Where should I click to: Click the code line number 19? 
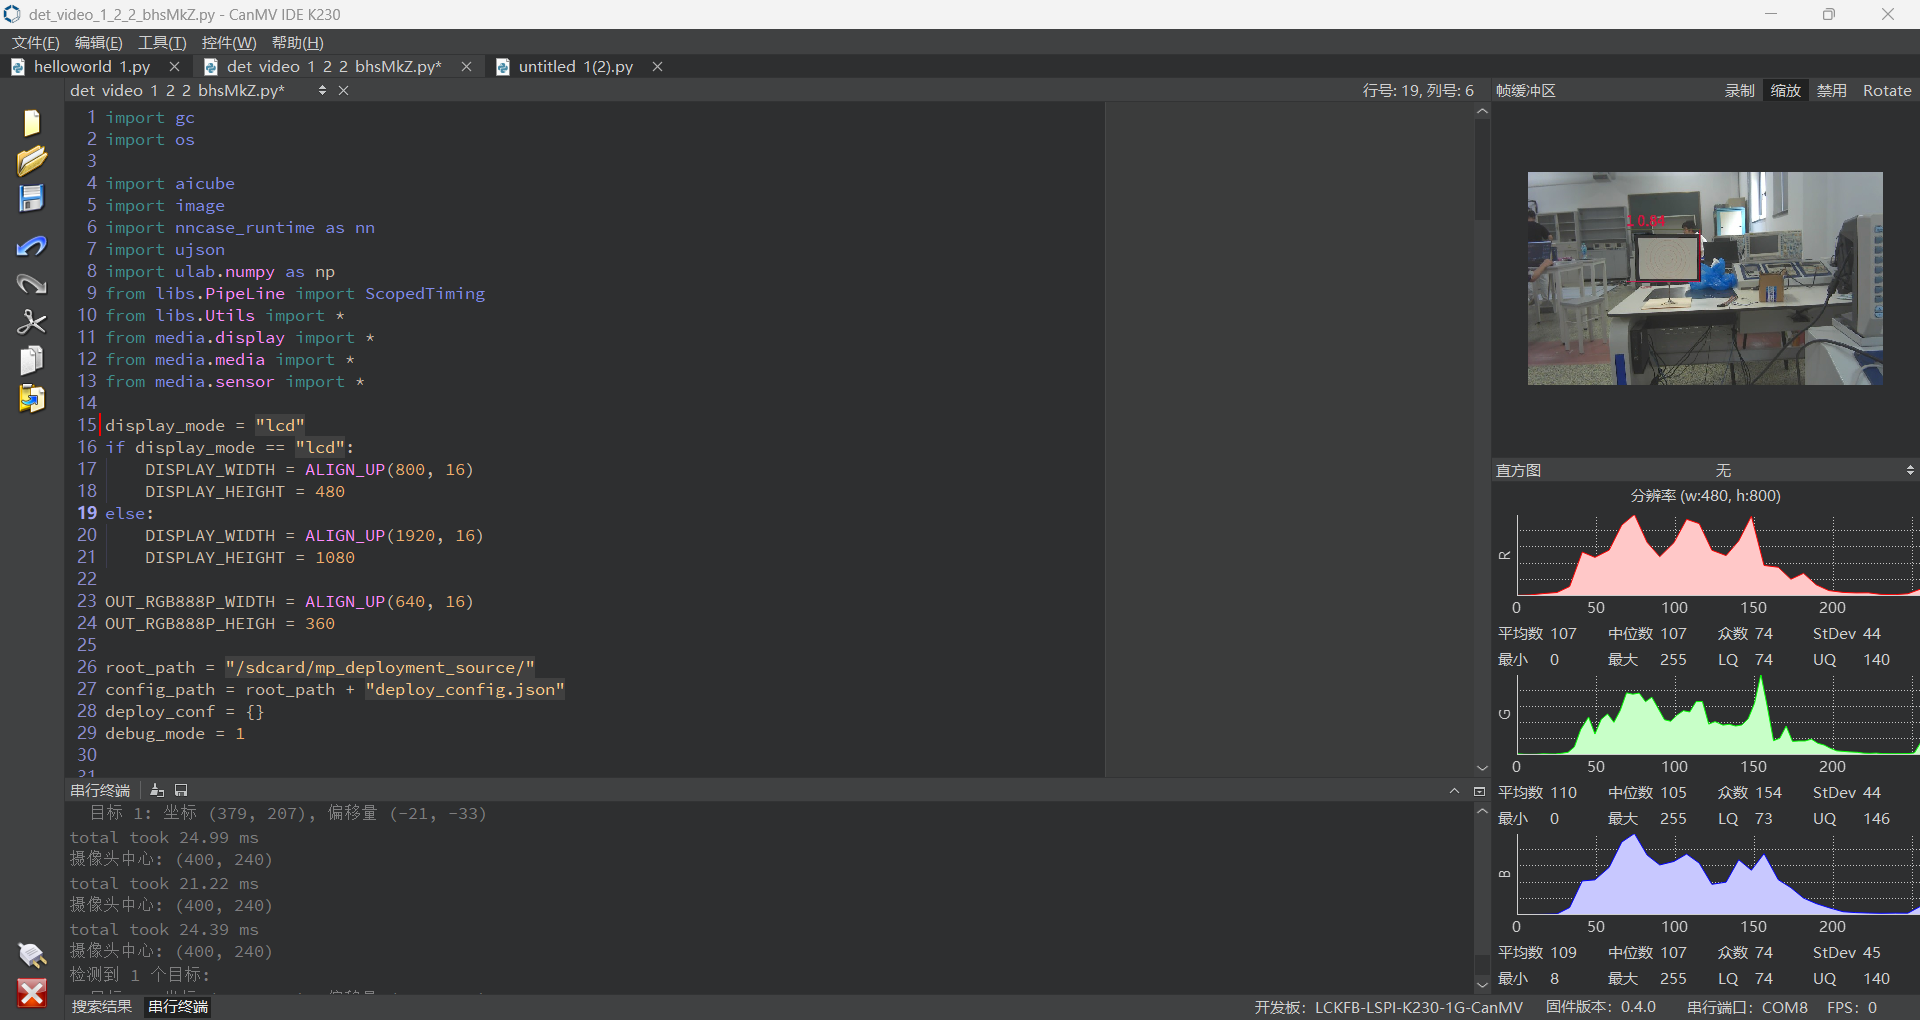[87, 513]
